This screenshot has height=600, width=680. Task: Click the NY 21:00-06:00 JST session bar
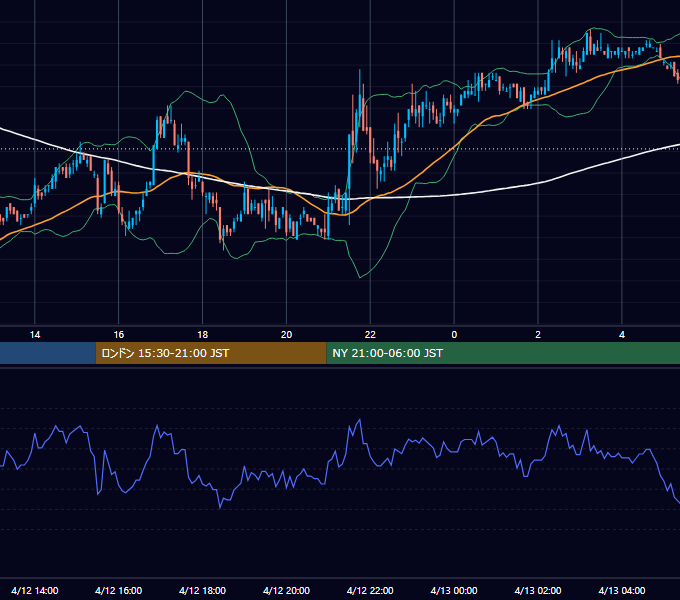tap(503, 353)
